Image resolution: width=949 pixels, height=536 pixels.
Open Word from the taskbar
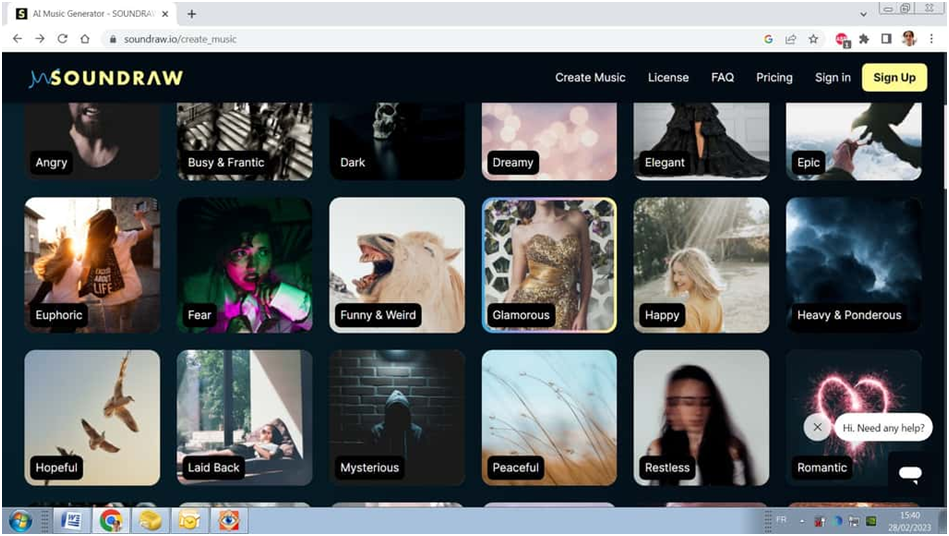(x=71, y=520)
